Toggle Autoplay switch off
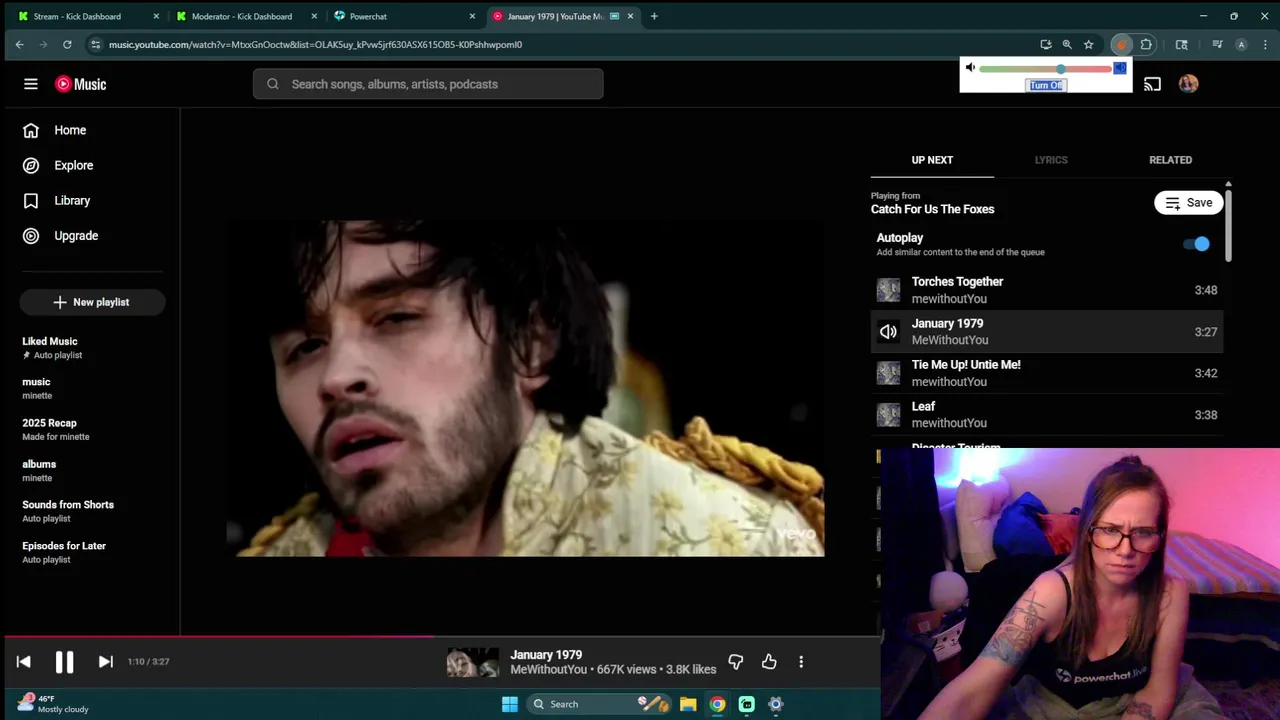Image resolution: width=1280 pixels, height=720 pixels. (x=1197, y=244)
